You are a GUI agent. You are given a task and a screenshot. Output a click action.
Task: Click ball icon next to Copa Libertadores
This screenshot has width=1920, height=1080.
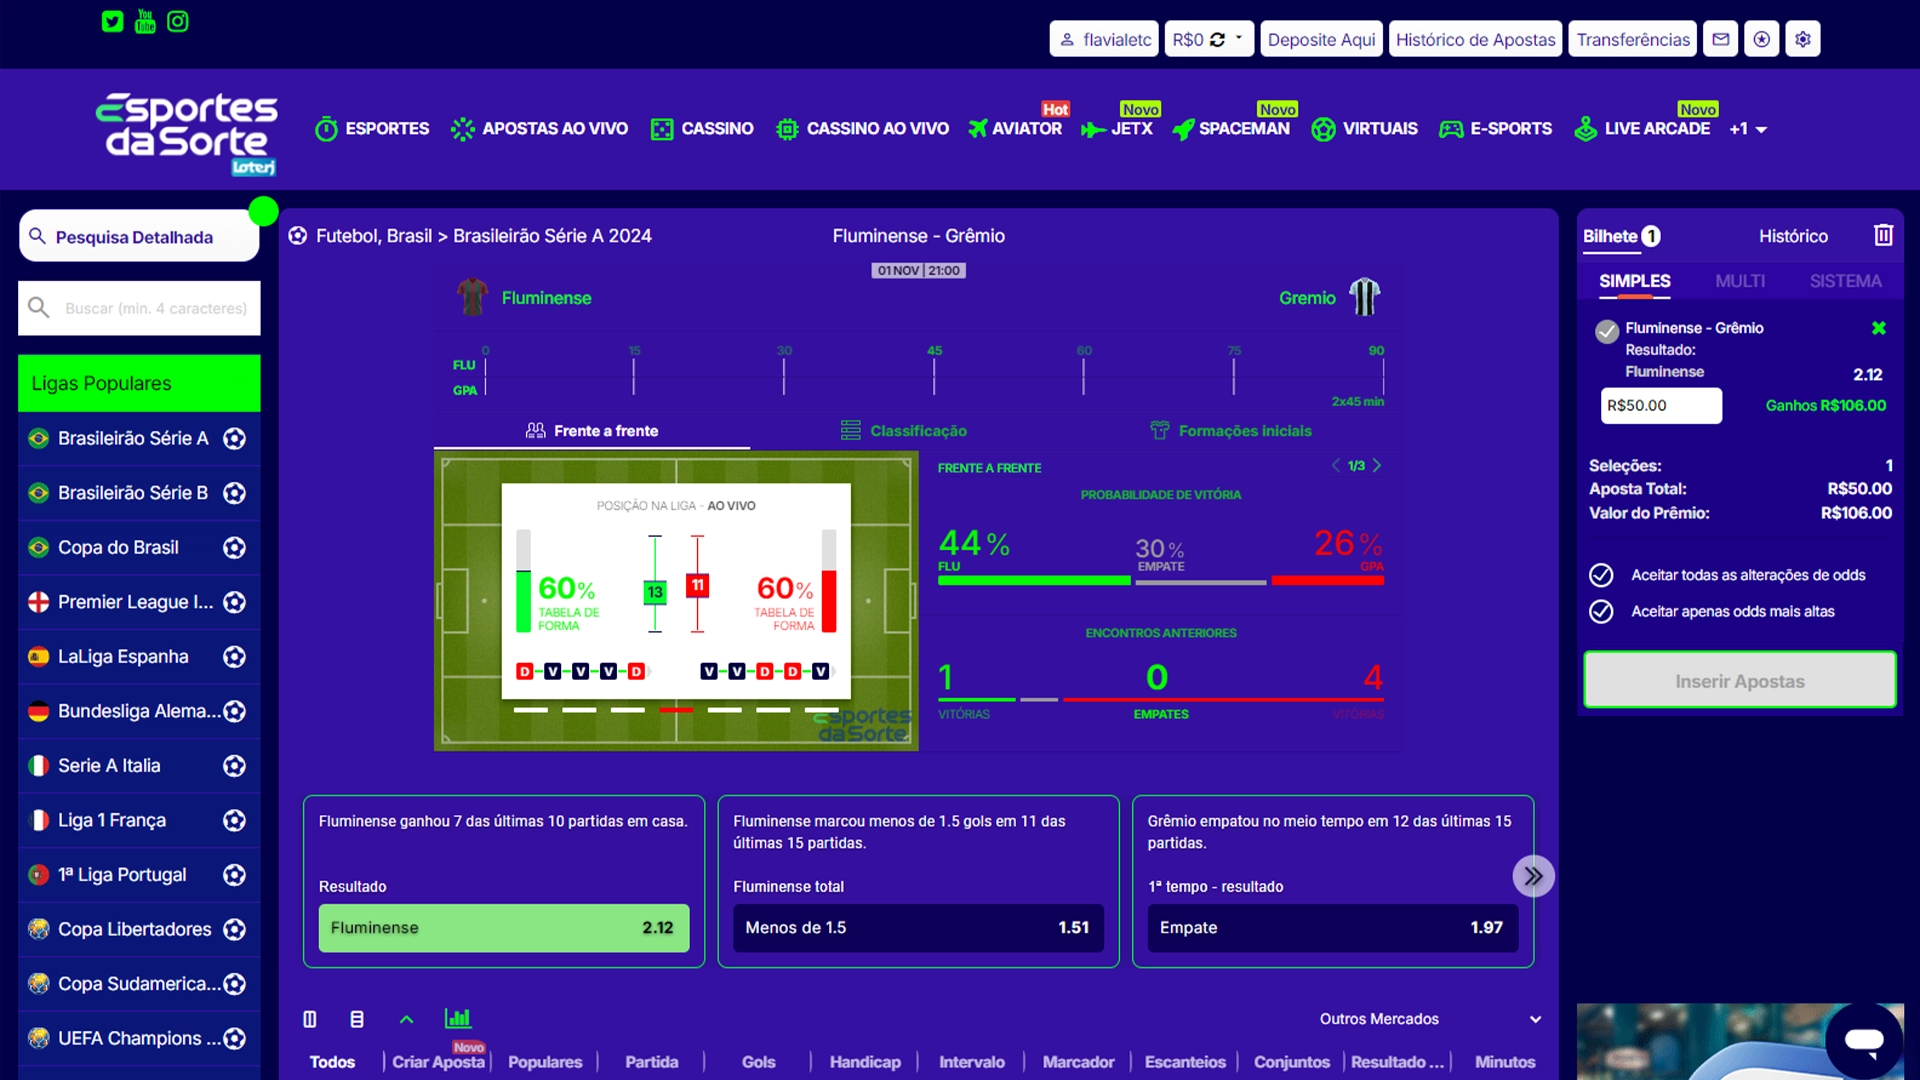[x=235, y=929]
